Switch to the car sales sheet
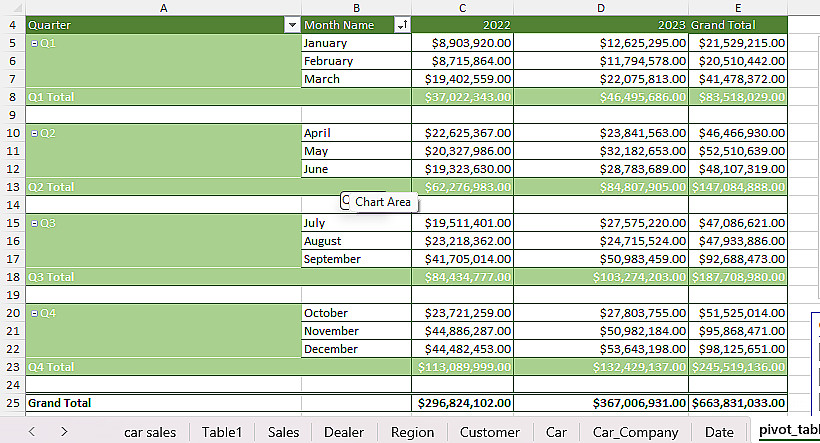This screenshot has width=820, height=443. [x=150, y=432]
